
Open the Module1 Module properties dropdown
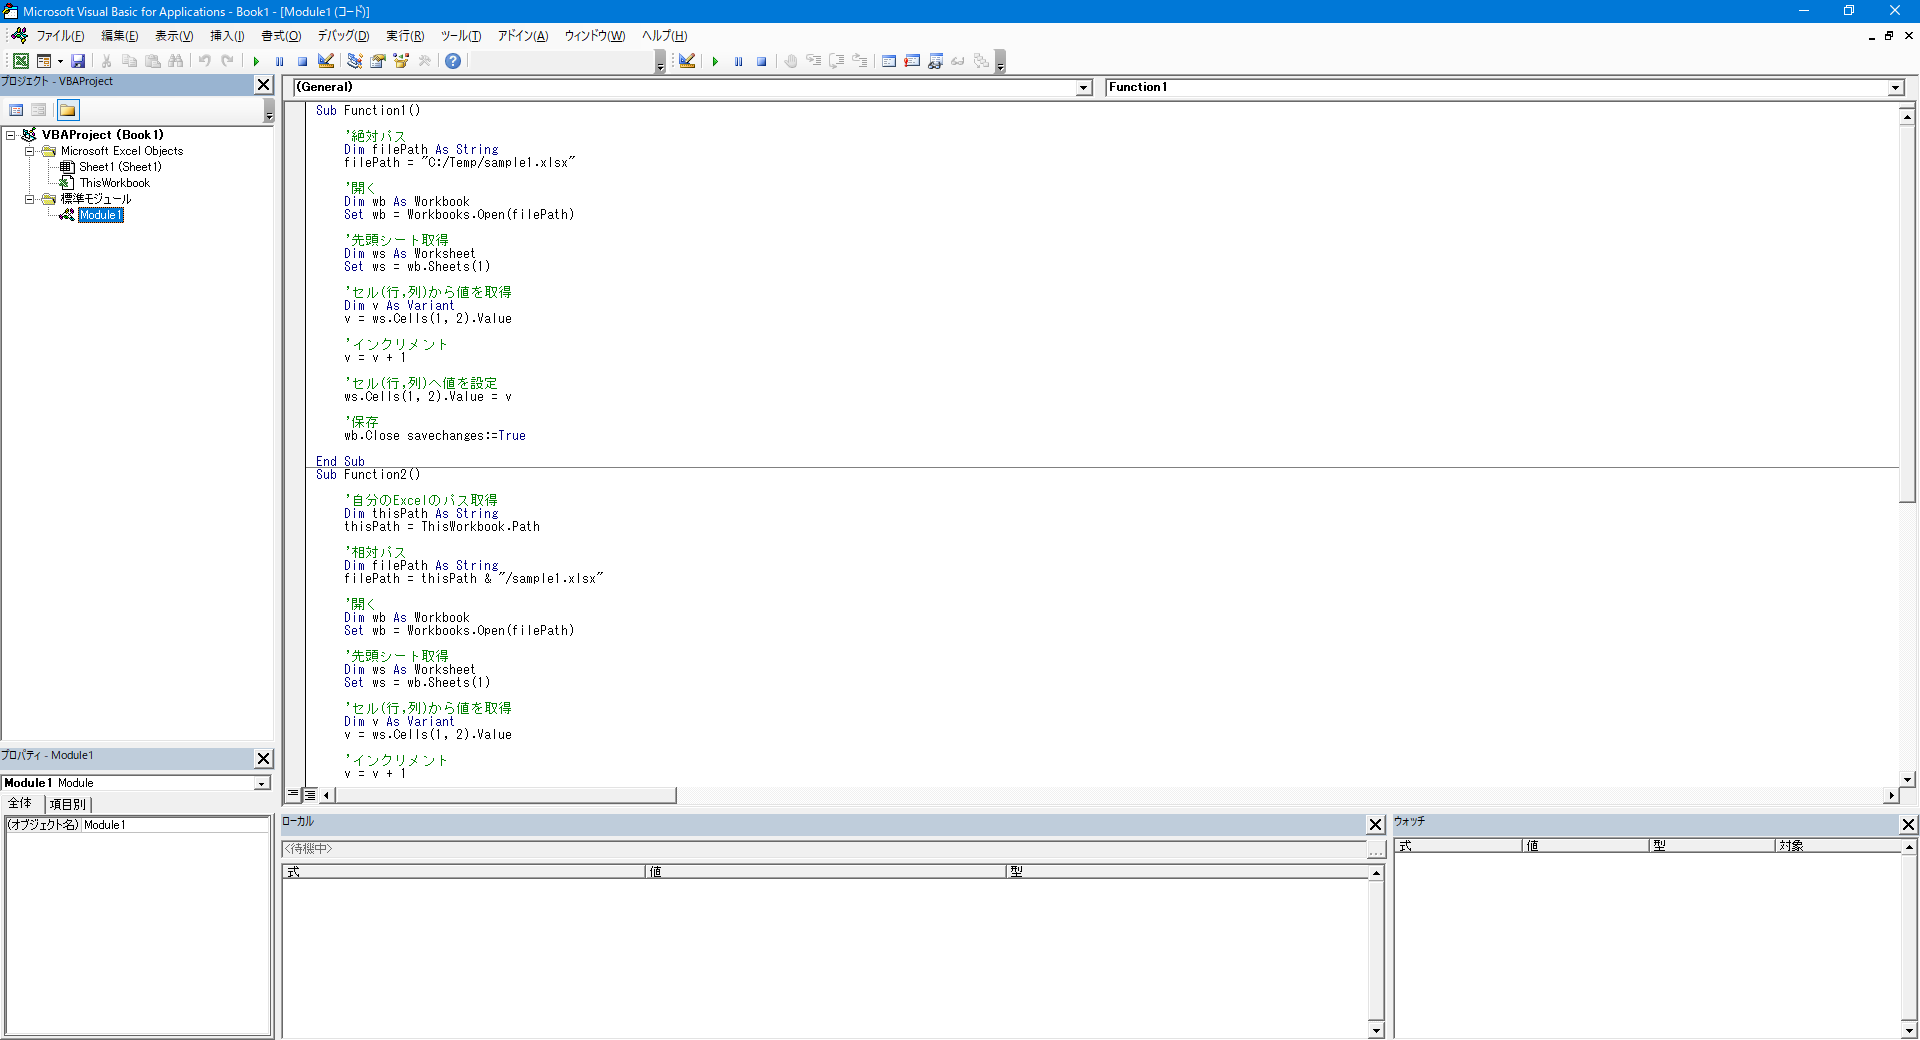coord(262,783)
